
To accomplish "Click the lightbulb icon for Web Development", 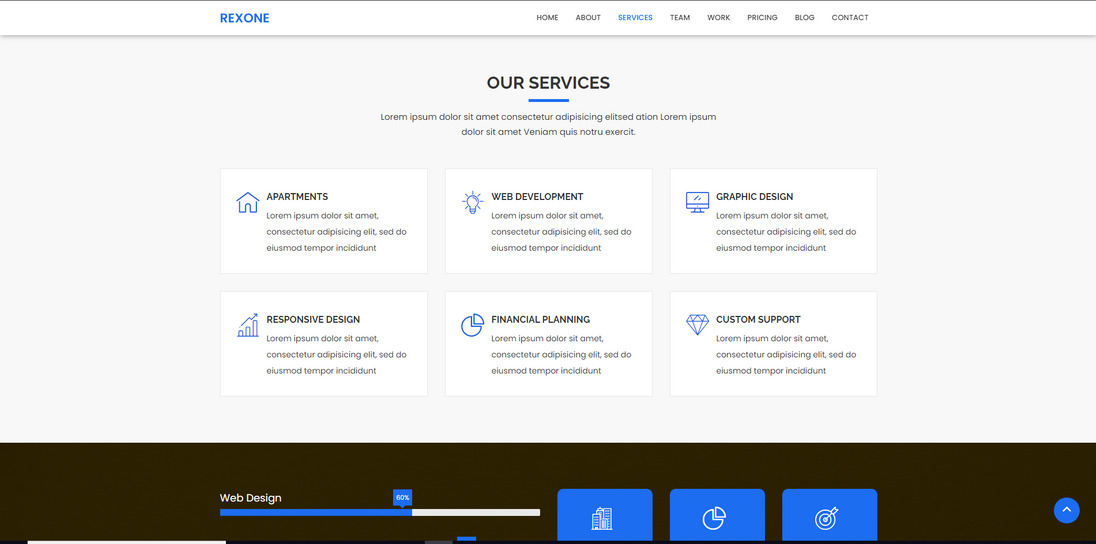I will tap(472, 202).
